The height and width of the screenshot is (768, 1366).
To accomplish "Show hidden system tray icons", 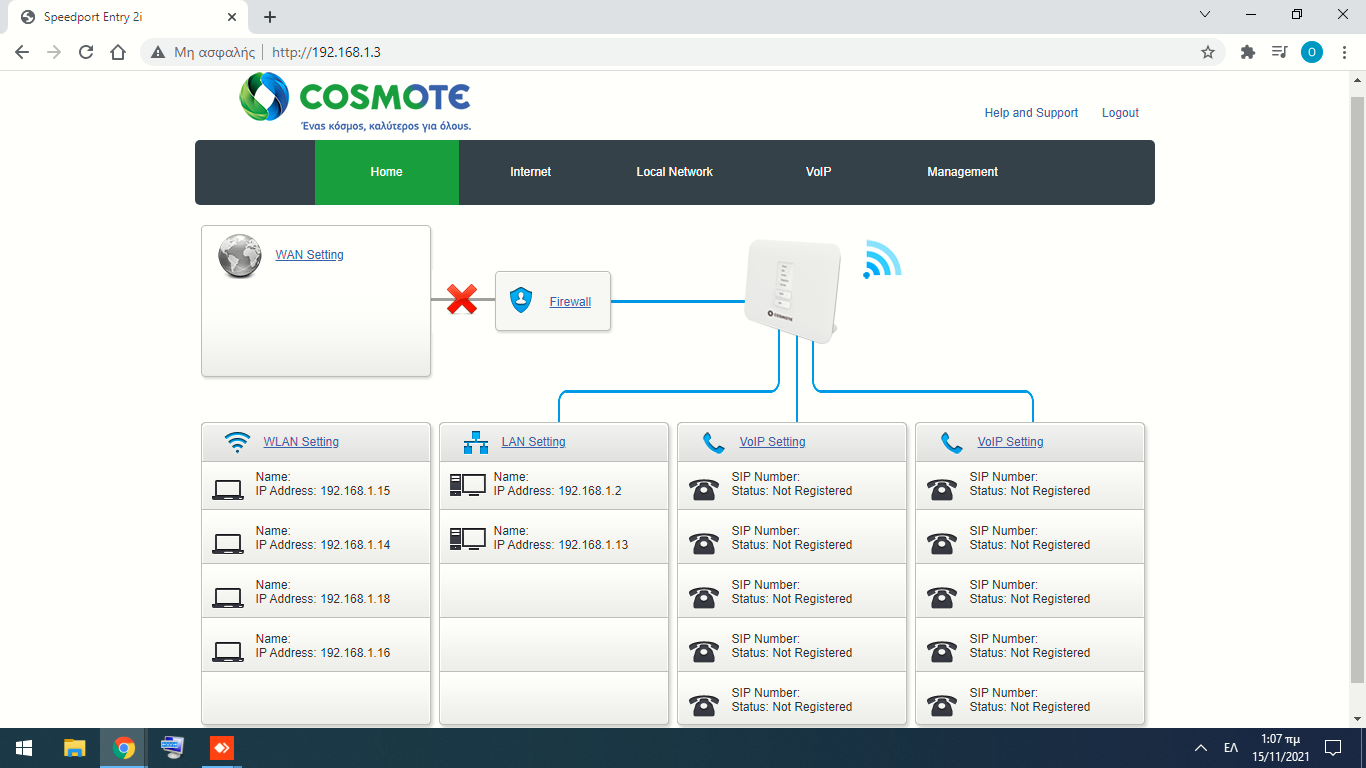I will 1201,748.
